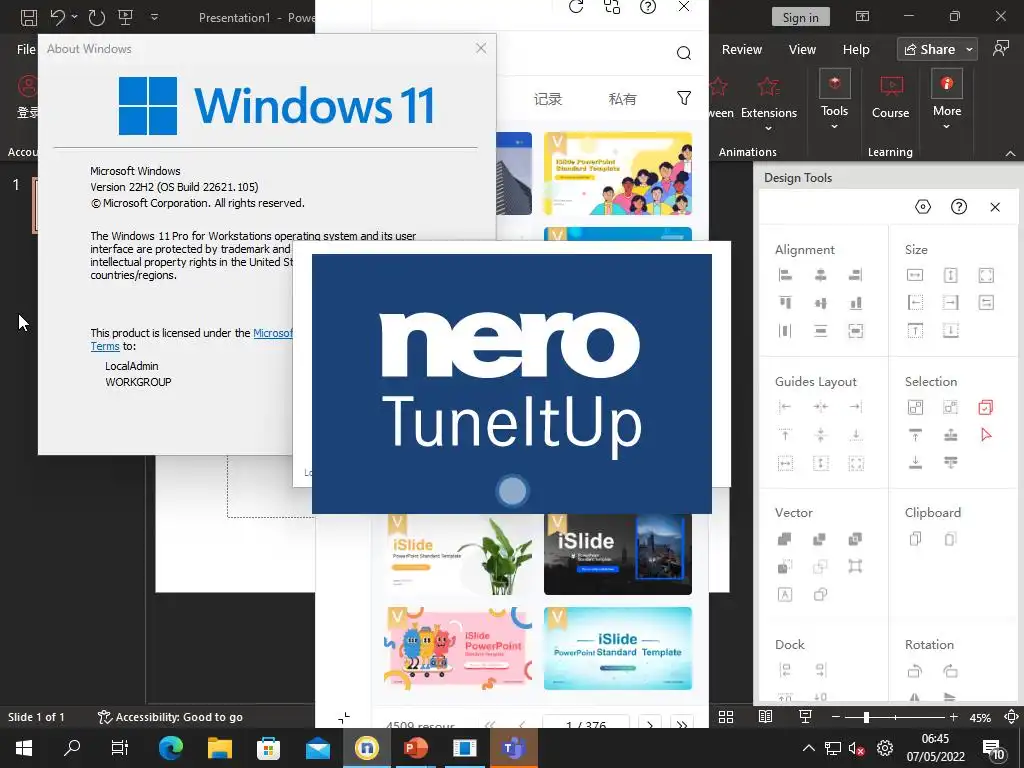The width and height of the screenshot is (1024, 768).
Task: Switch to Slide Sorter view in status bar
Action: (x=726, y=717)
